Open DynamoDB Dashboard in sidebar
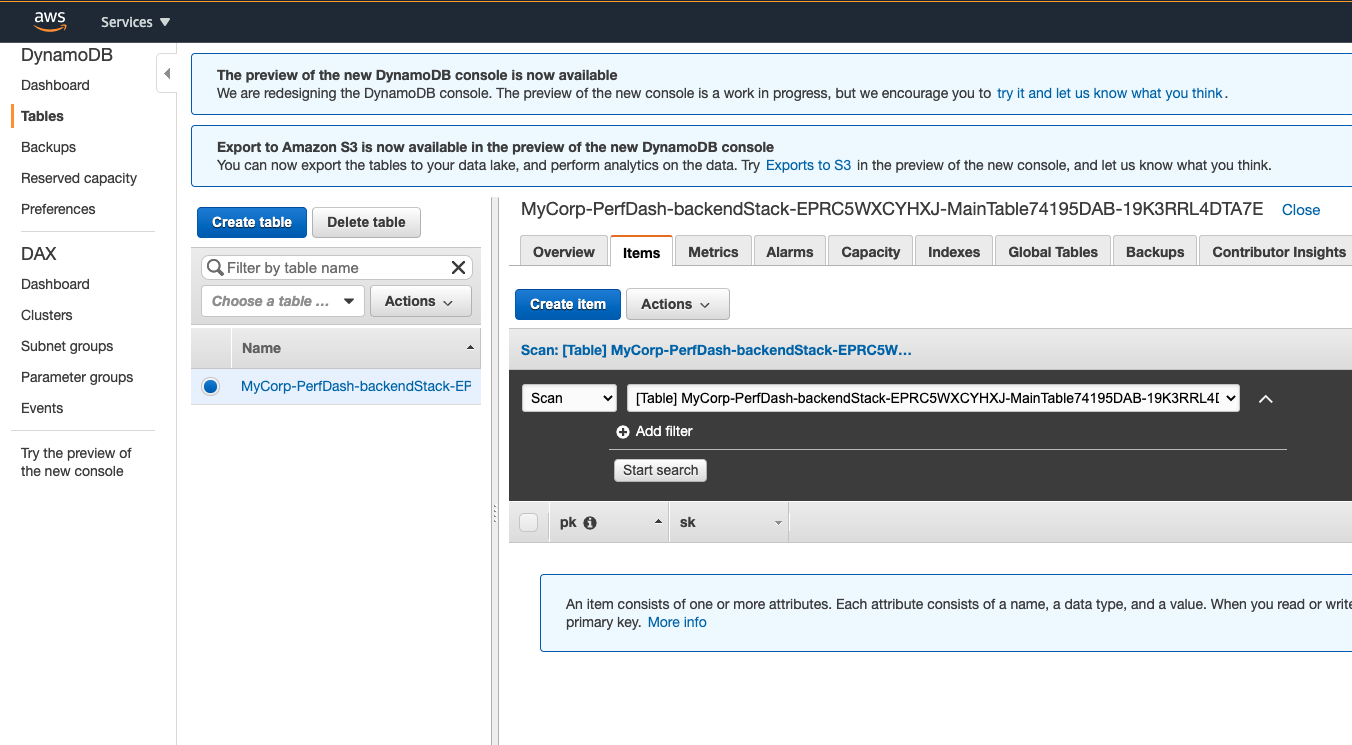The width and height of the screenshot is (1352, 745). pos(55,85)
